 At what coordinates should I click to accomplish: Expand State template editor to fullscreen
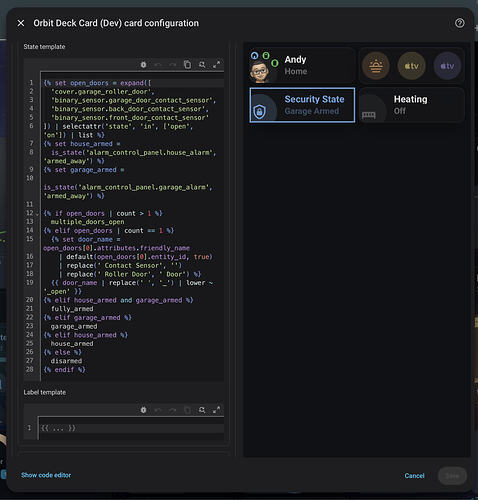tap(216, 65)
